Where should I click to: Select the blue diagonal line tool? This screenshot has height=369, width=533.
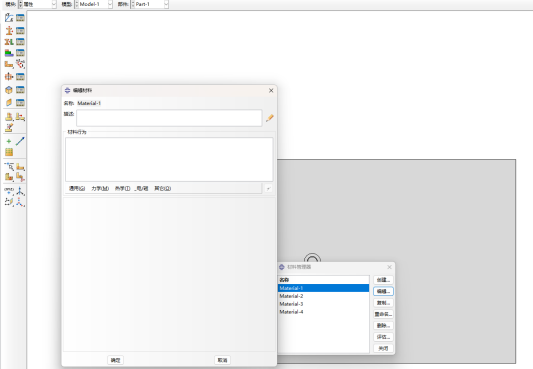coord(20,141)
